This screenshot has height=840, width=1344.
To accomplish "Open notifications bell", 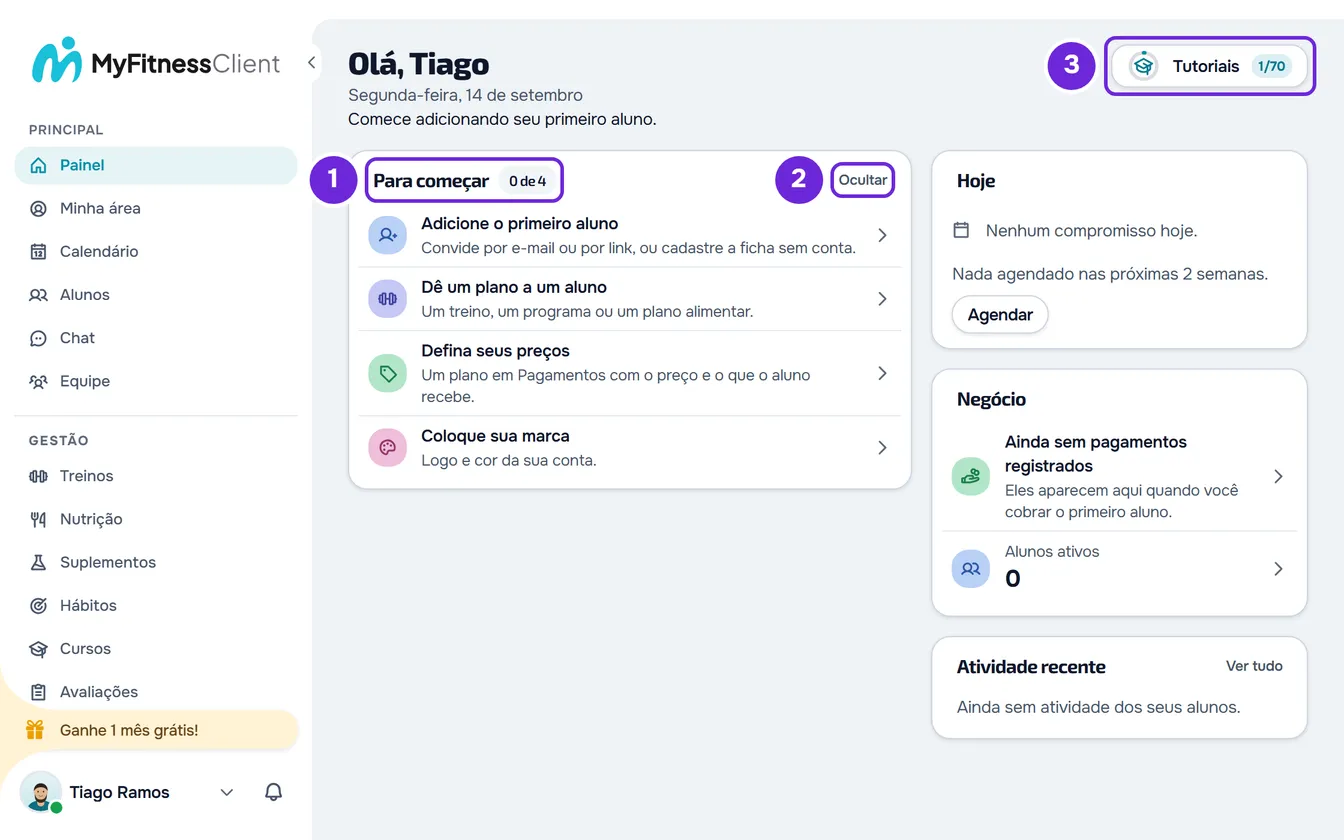I will (273, 792).
